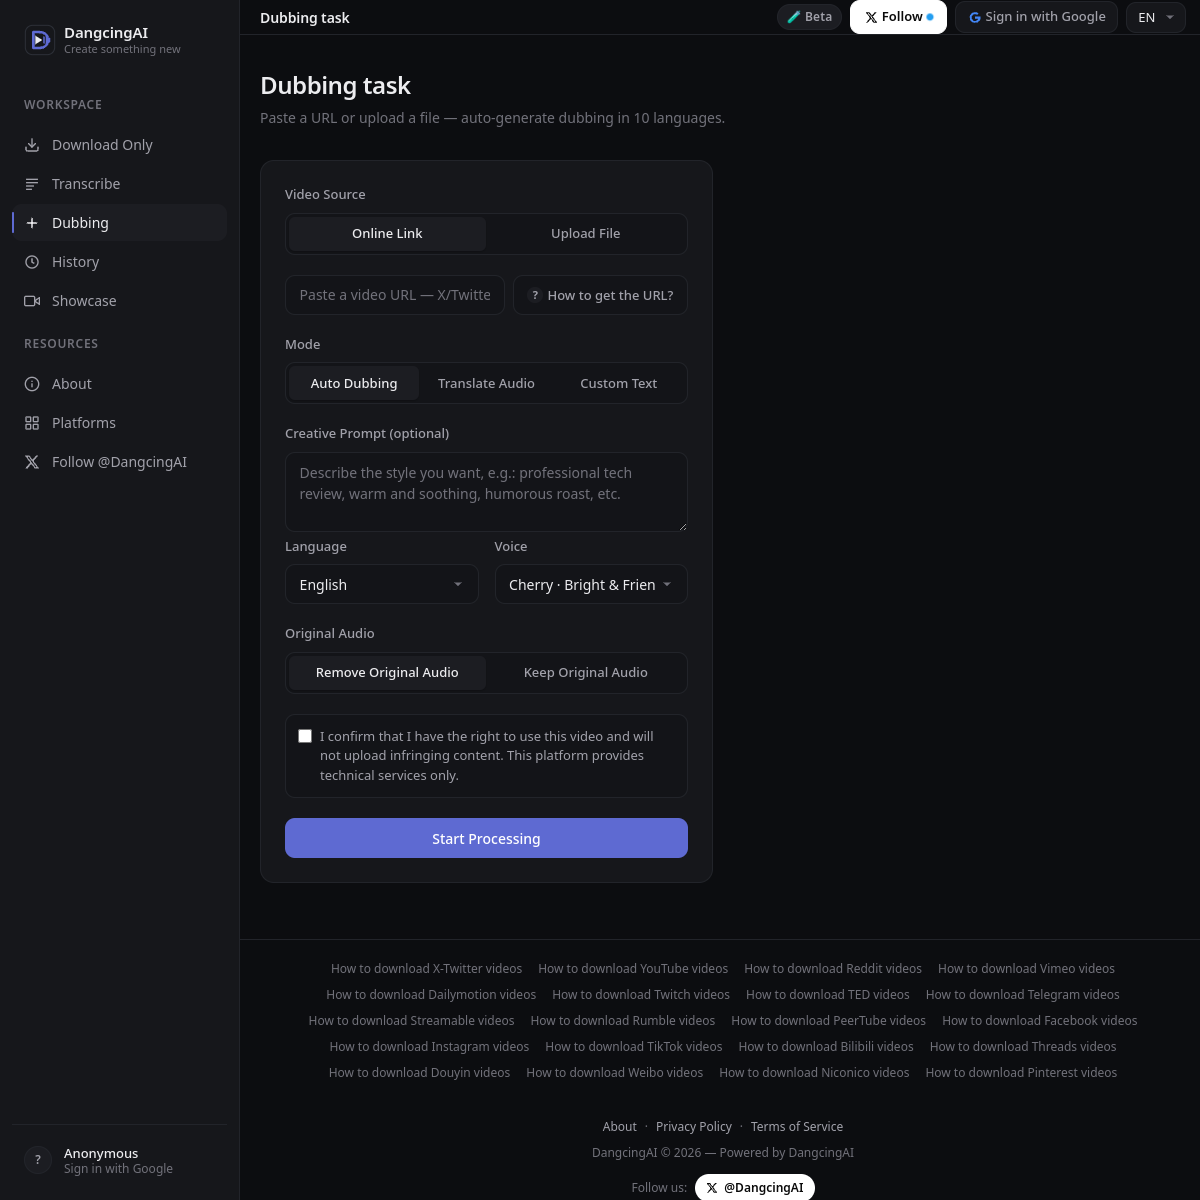Click Follow @DangcingAI in sidebar
This screenshot has width=1200, height=1200.
(x=120, y=462)
